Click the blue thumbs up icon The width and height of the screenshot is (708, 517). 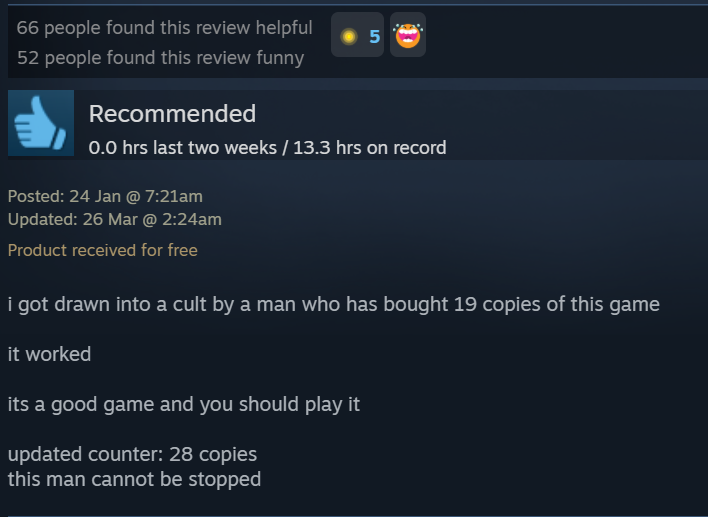41,123
